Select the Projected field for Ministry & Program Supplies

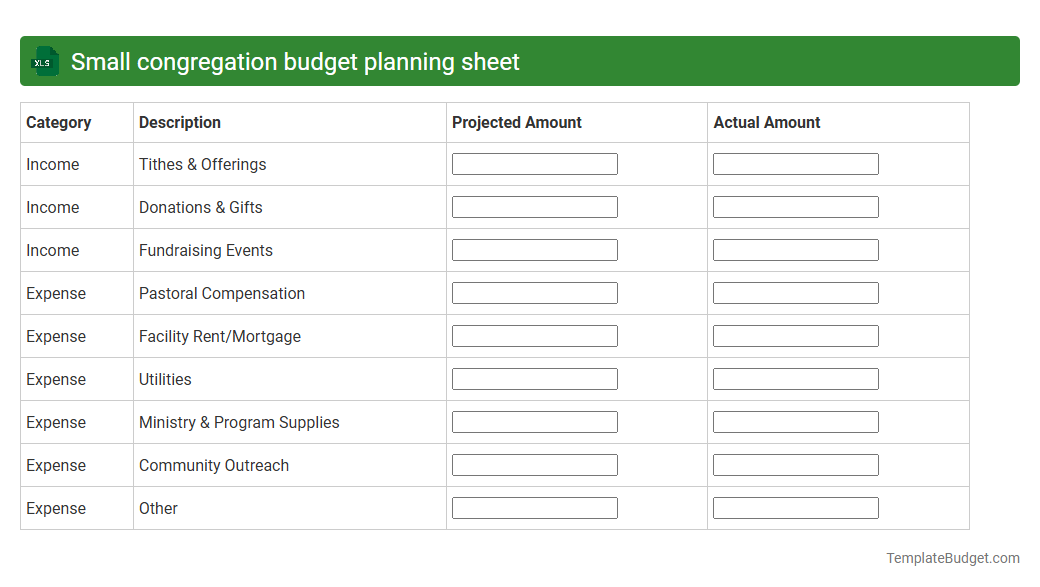534,421
